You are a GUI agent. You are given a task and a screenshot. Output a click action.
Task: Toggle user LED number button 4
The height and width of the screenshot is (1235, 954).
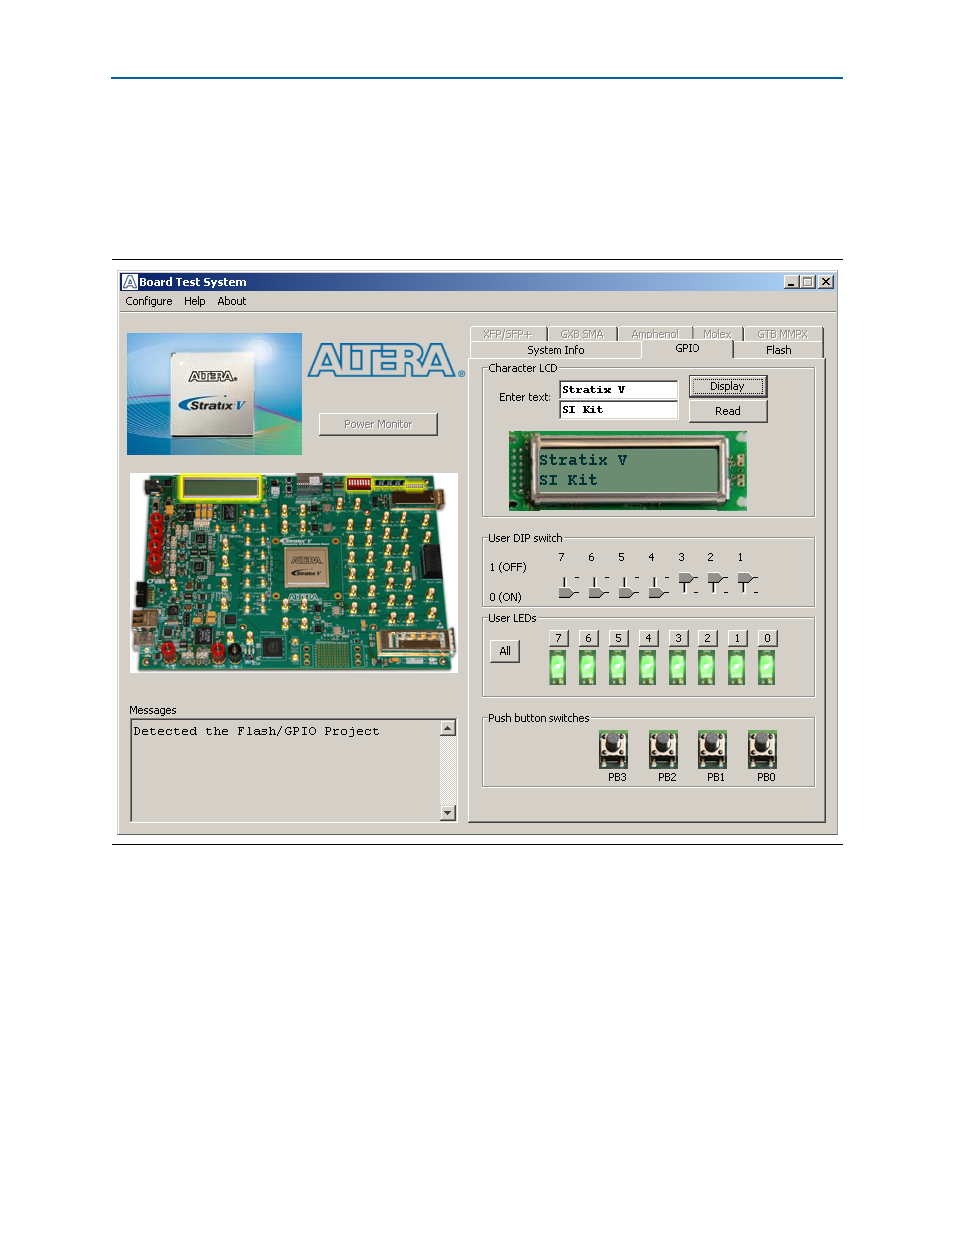pos(648,638)
